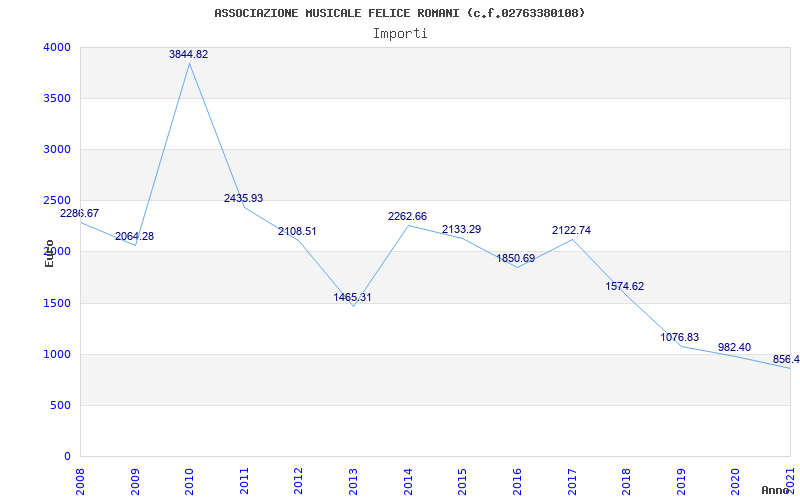800x500 pixels.
Task: Select the 1574.62 data label
Action: 625,287
